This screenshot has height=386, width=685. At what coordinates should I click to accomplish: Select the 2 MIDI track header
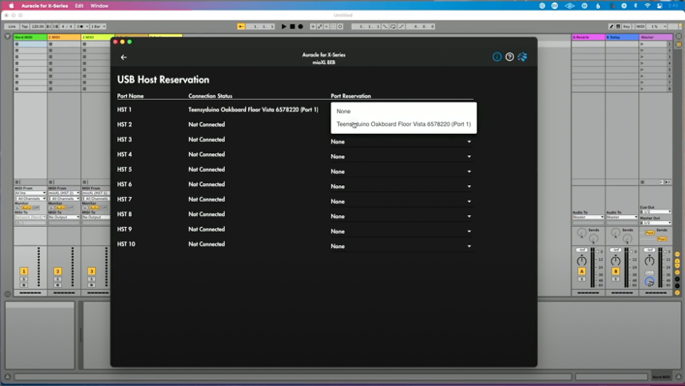click(x=64, y=38)
